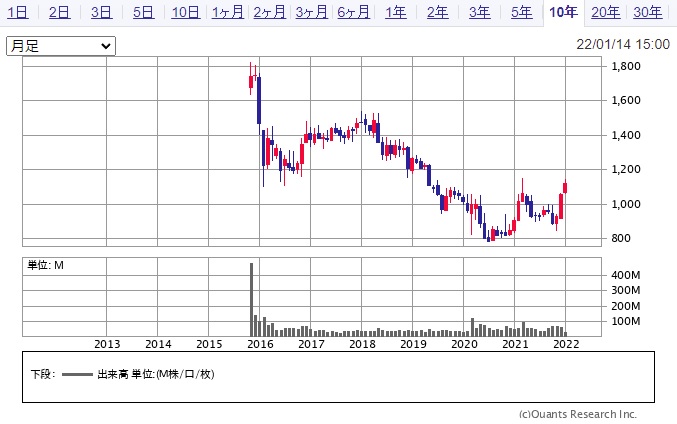This screenshot has width=677, height=424.
Task: Select the 5日 period tab
Action: click(143, 12)
